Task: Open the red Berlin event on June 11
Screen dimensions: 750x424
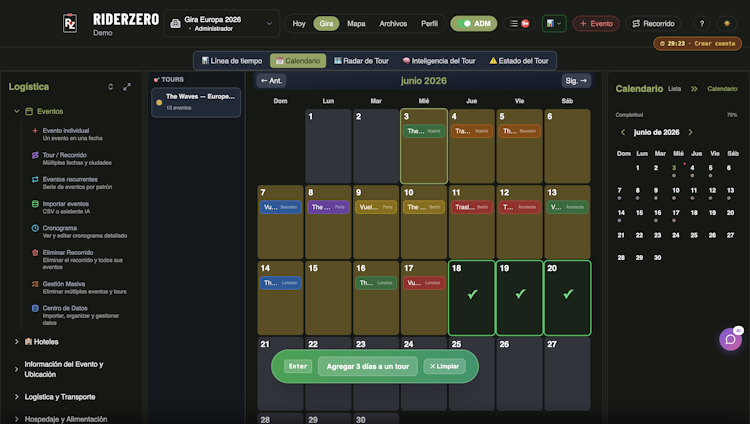Action: point(472,207)
